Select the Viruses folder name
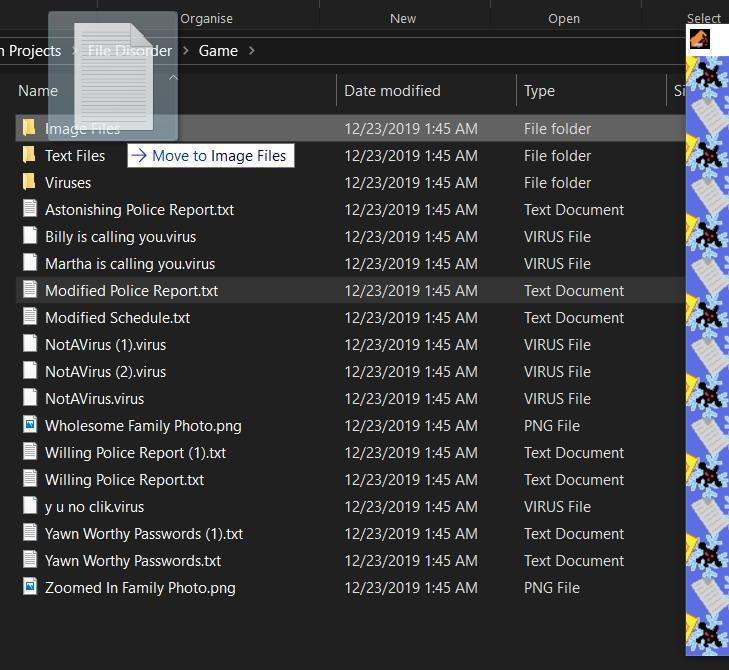Viewport: 729px width, 670px height. (68, 183)
